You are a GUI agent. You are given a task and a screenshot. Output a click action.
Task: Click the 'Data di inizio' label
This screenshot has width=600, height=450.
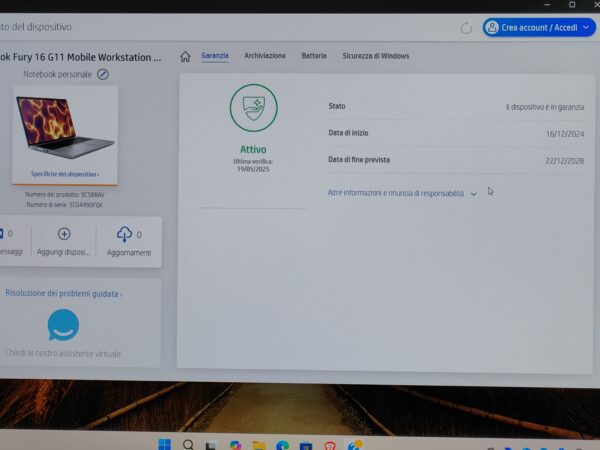(x=348, y=133)
